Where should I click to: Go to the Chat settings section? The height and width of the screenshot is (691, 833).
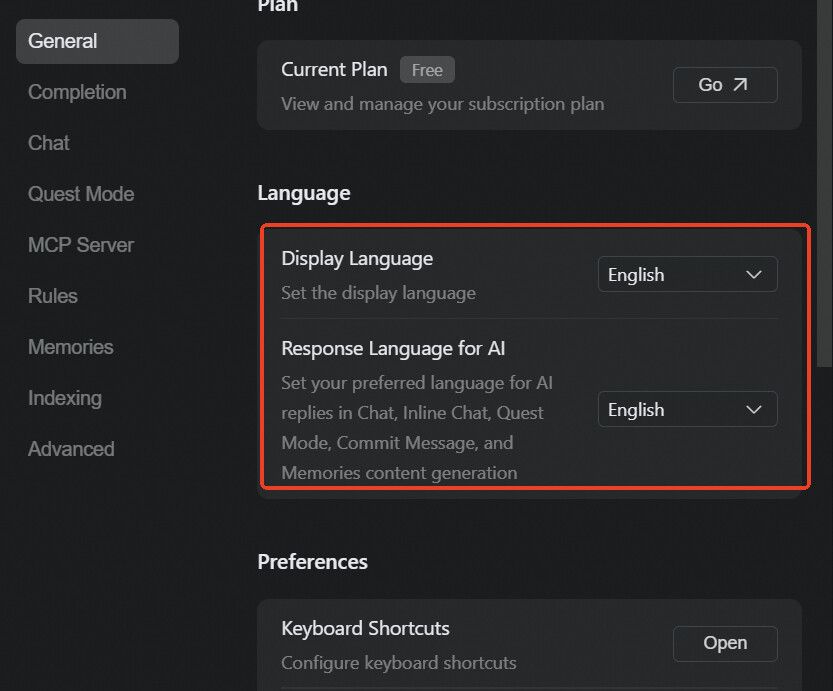click(49, 143)
